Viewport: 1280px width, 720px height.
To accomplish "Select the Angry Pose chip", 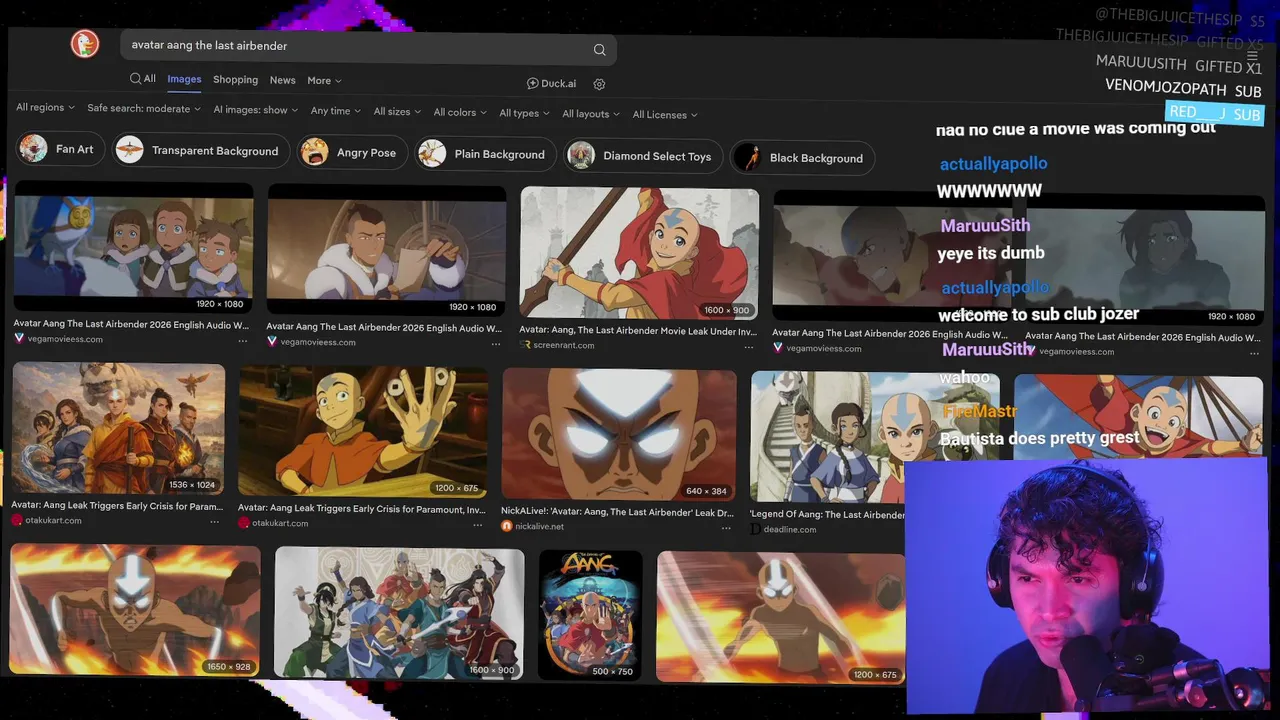I will [352, 153].
